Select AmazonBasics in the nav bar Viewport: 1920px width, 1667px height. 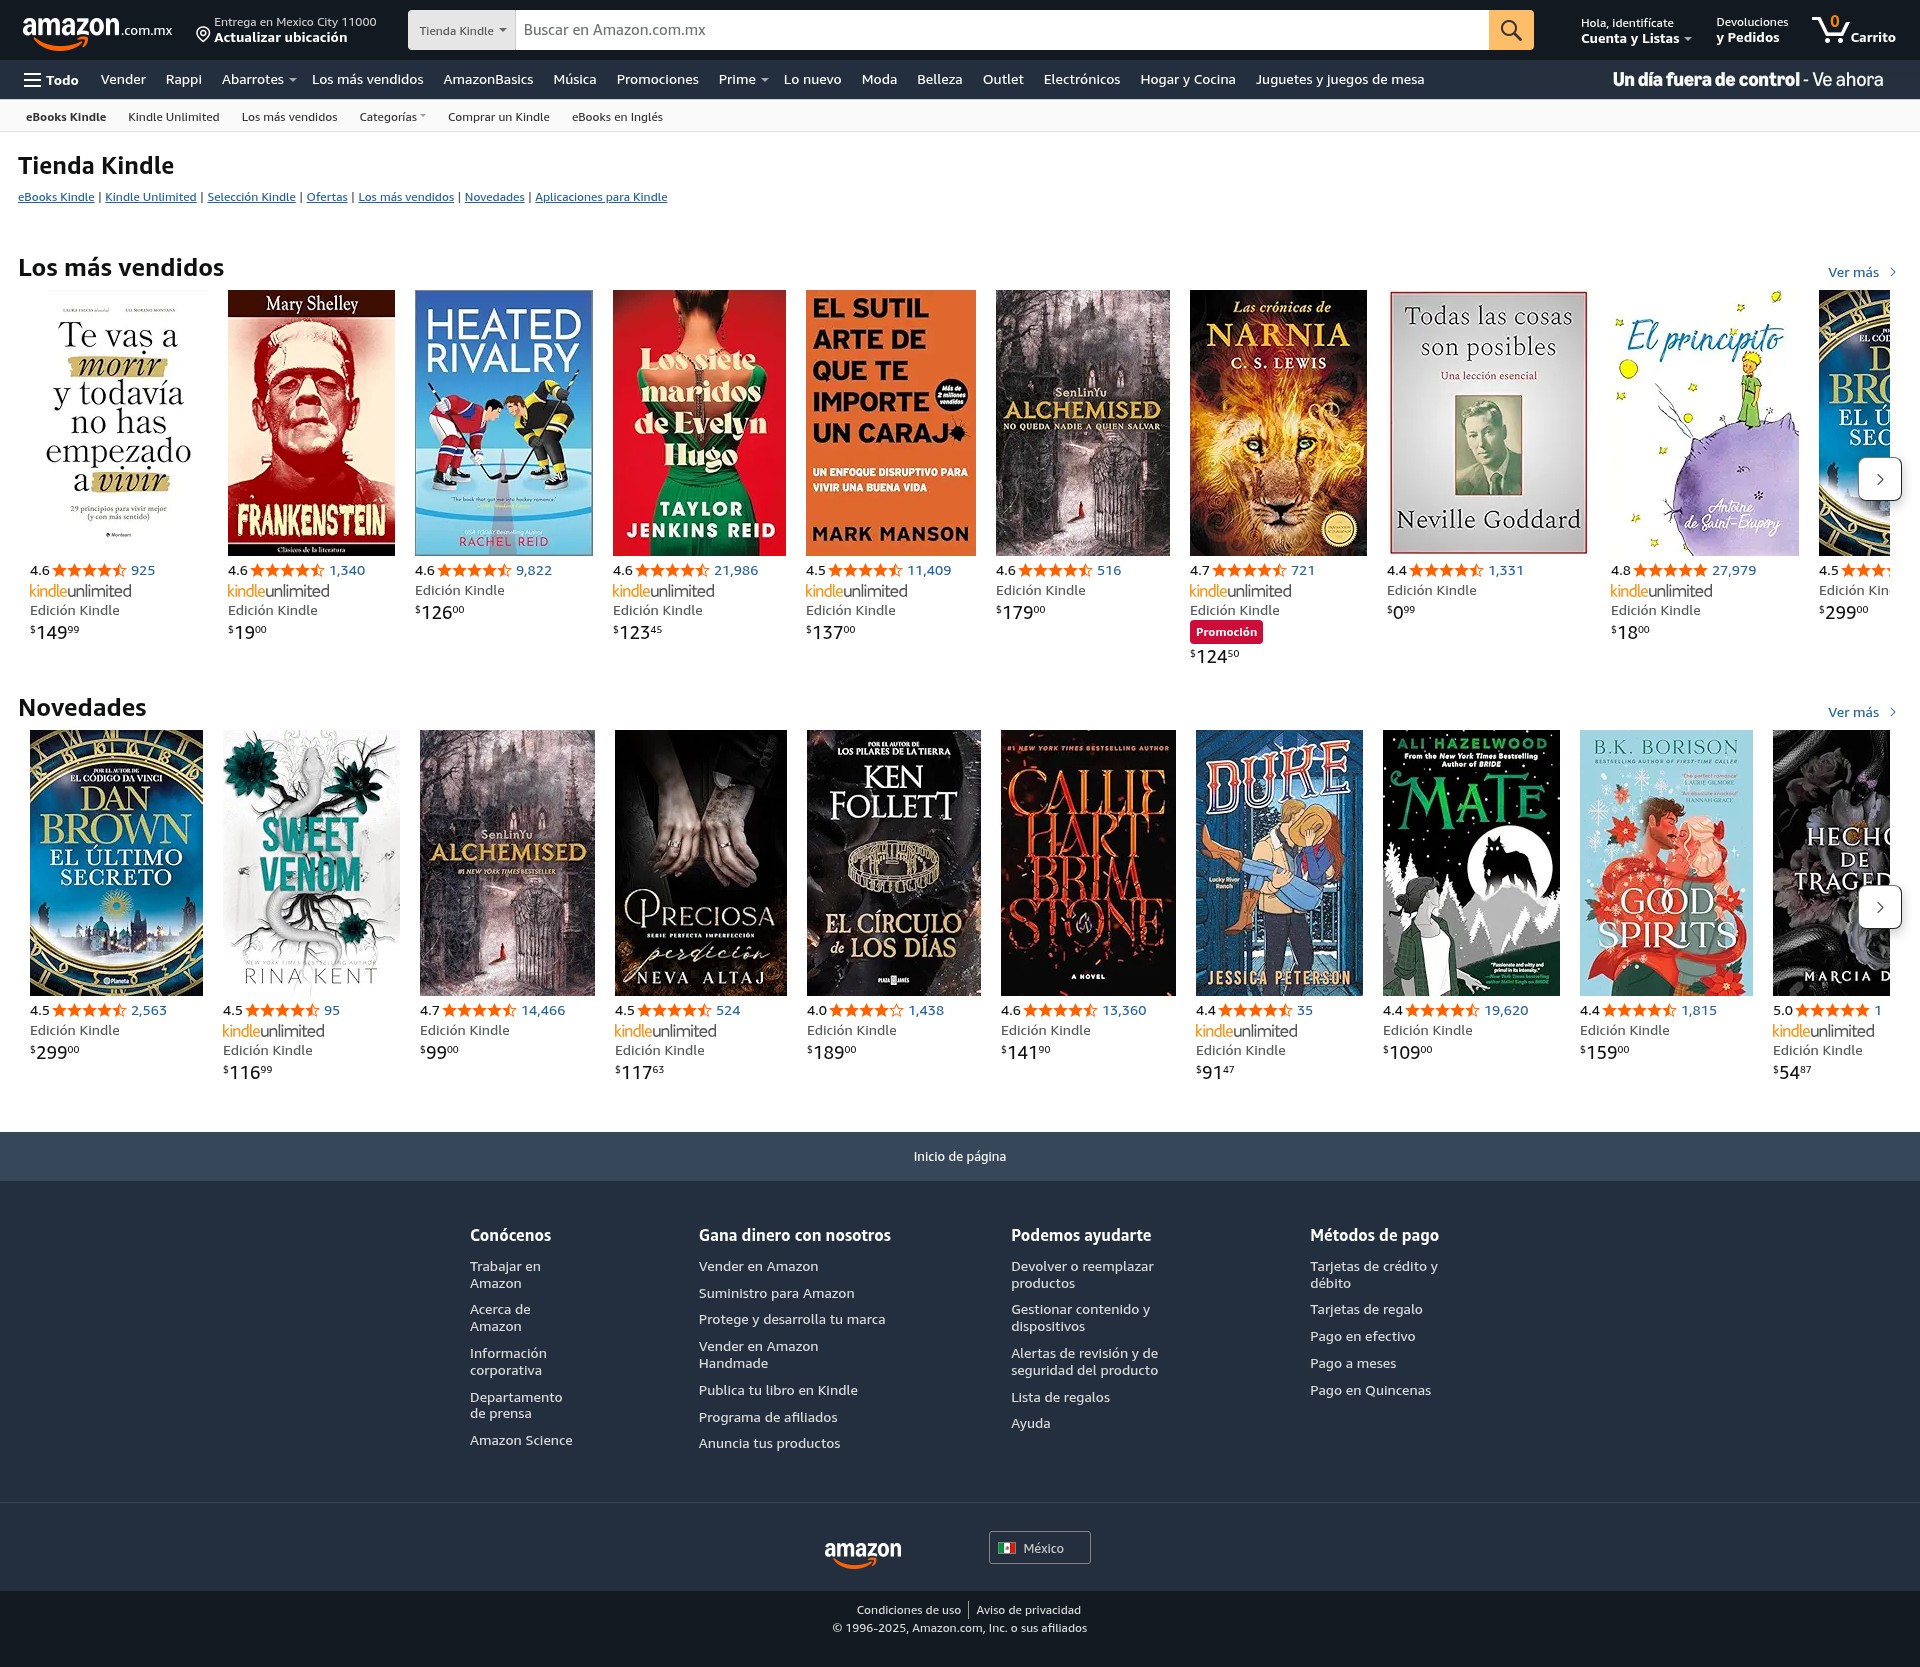coord(488,80)
